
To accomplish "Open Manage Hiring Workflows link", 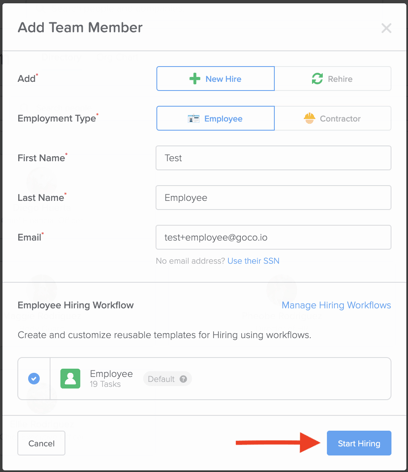I will tap(336, 305).
